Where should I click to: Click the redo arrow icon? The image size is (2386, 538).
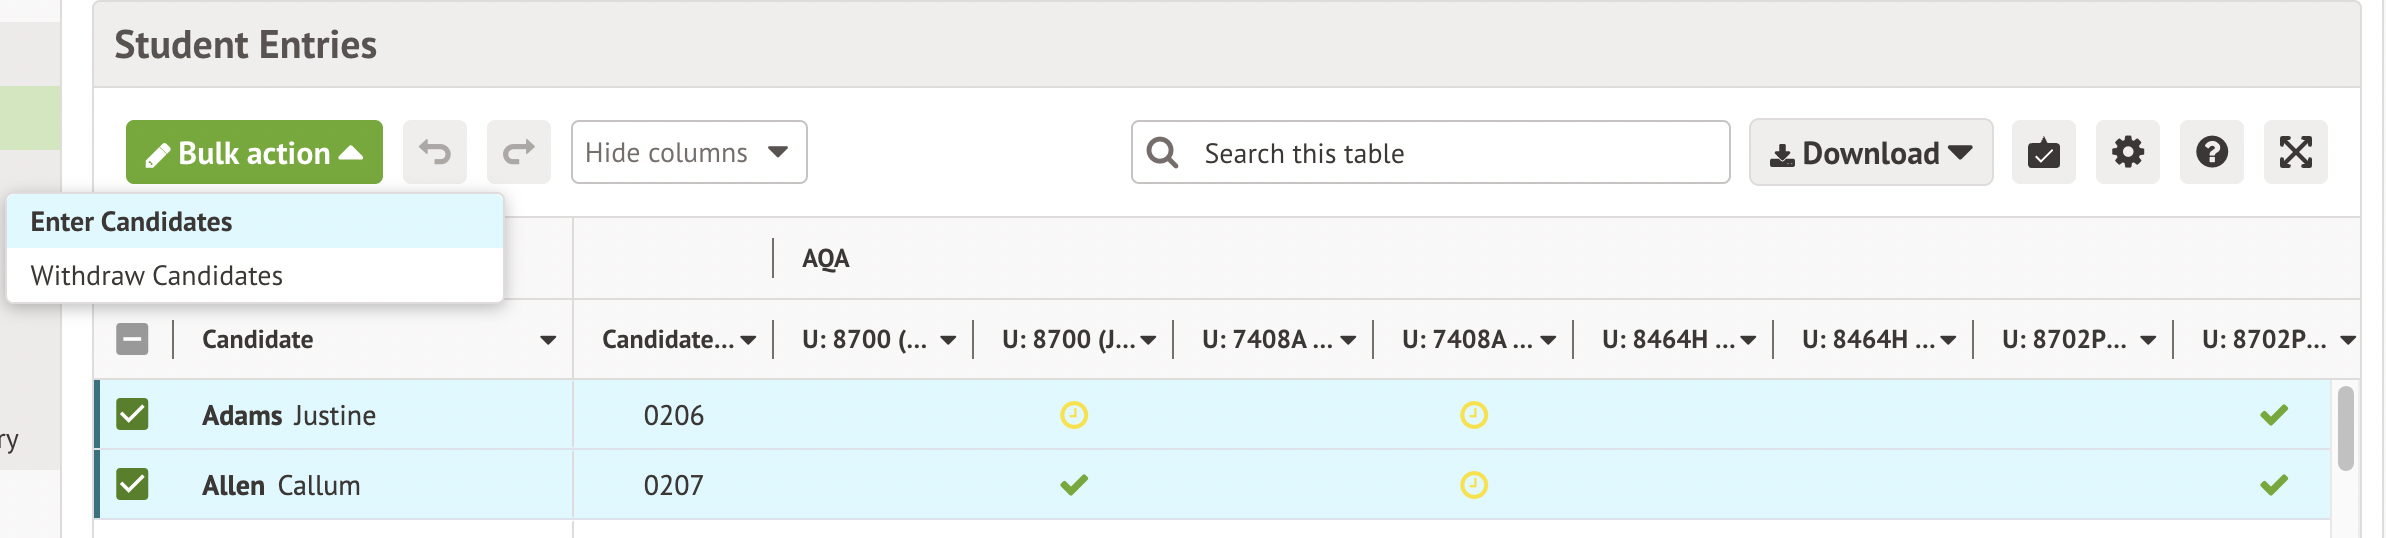(x=518, y=152)
